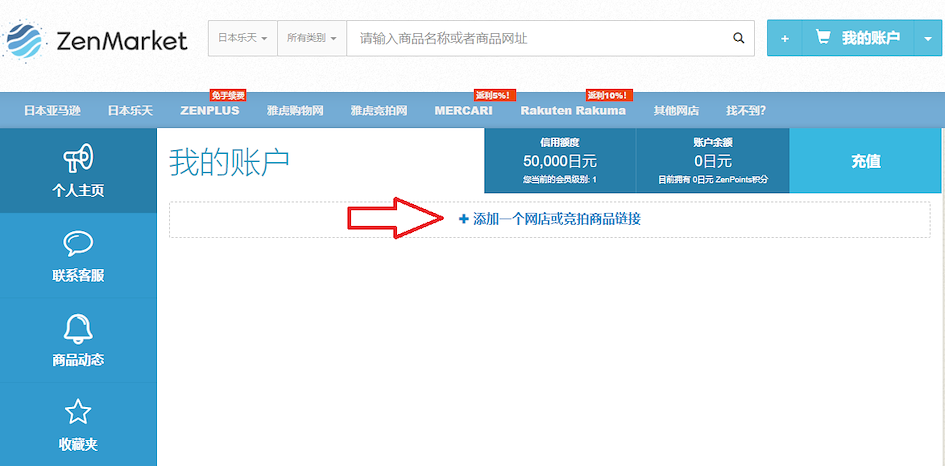Image resolution: width=945 pixels, height=466 pixels.
Task: Open the 雅虎购物网 nav item
Action: (x=295, y=110)
